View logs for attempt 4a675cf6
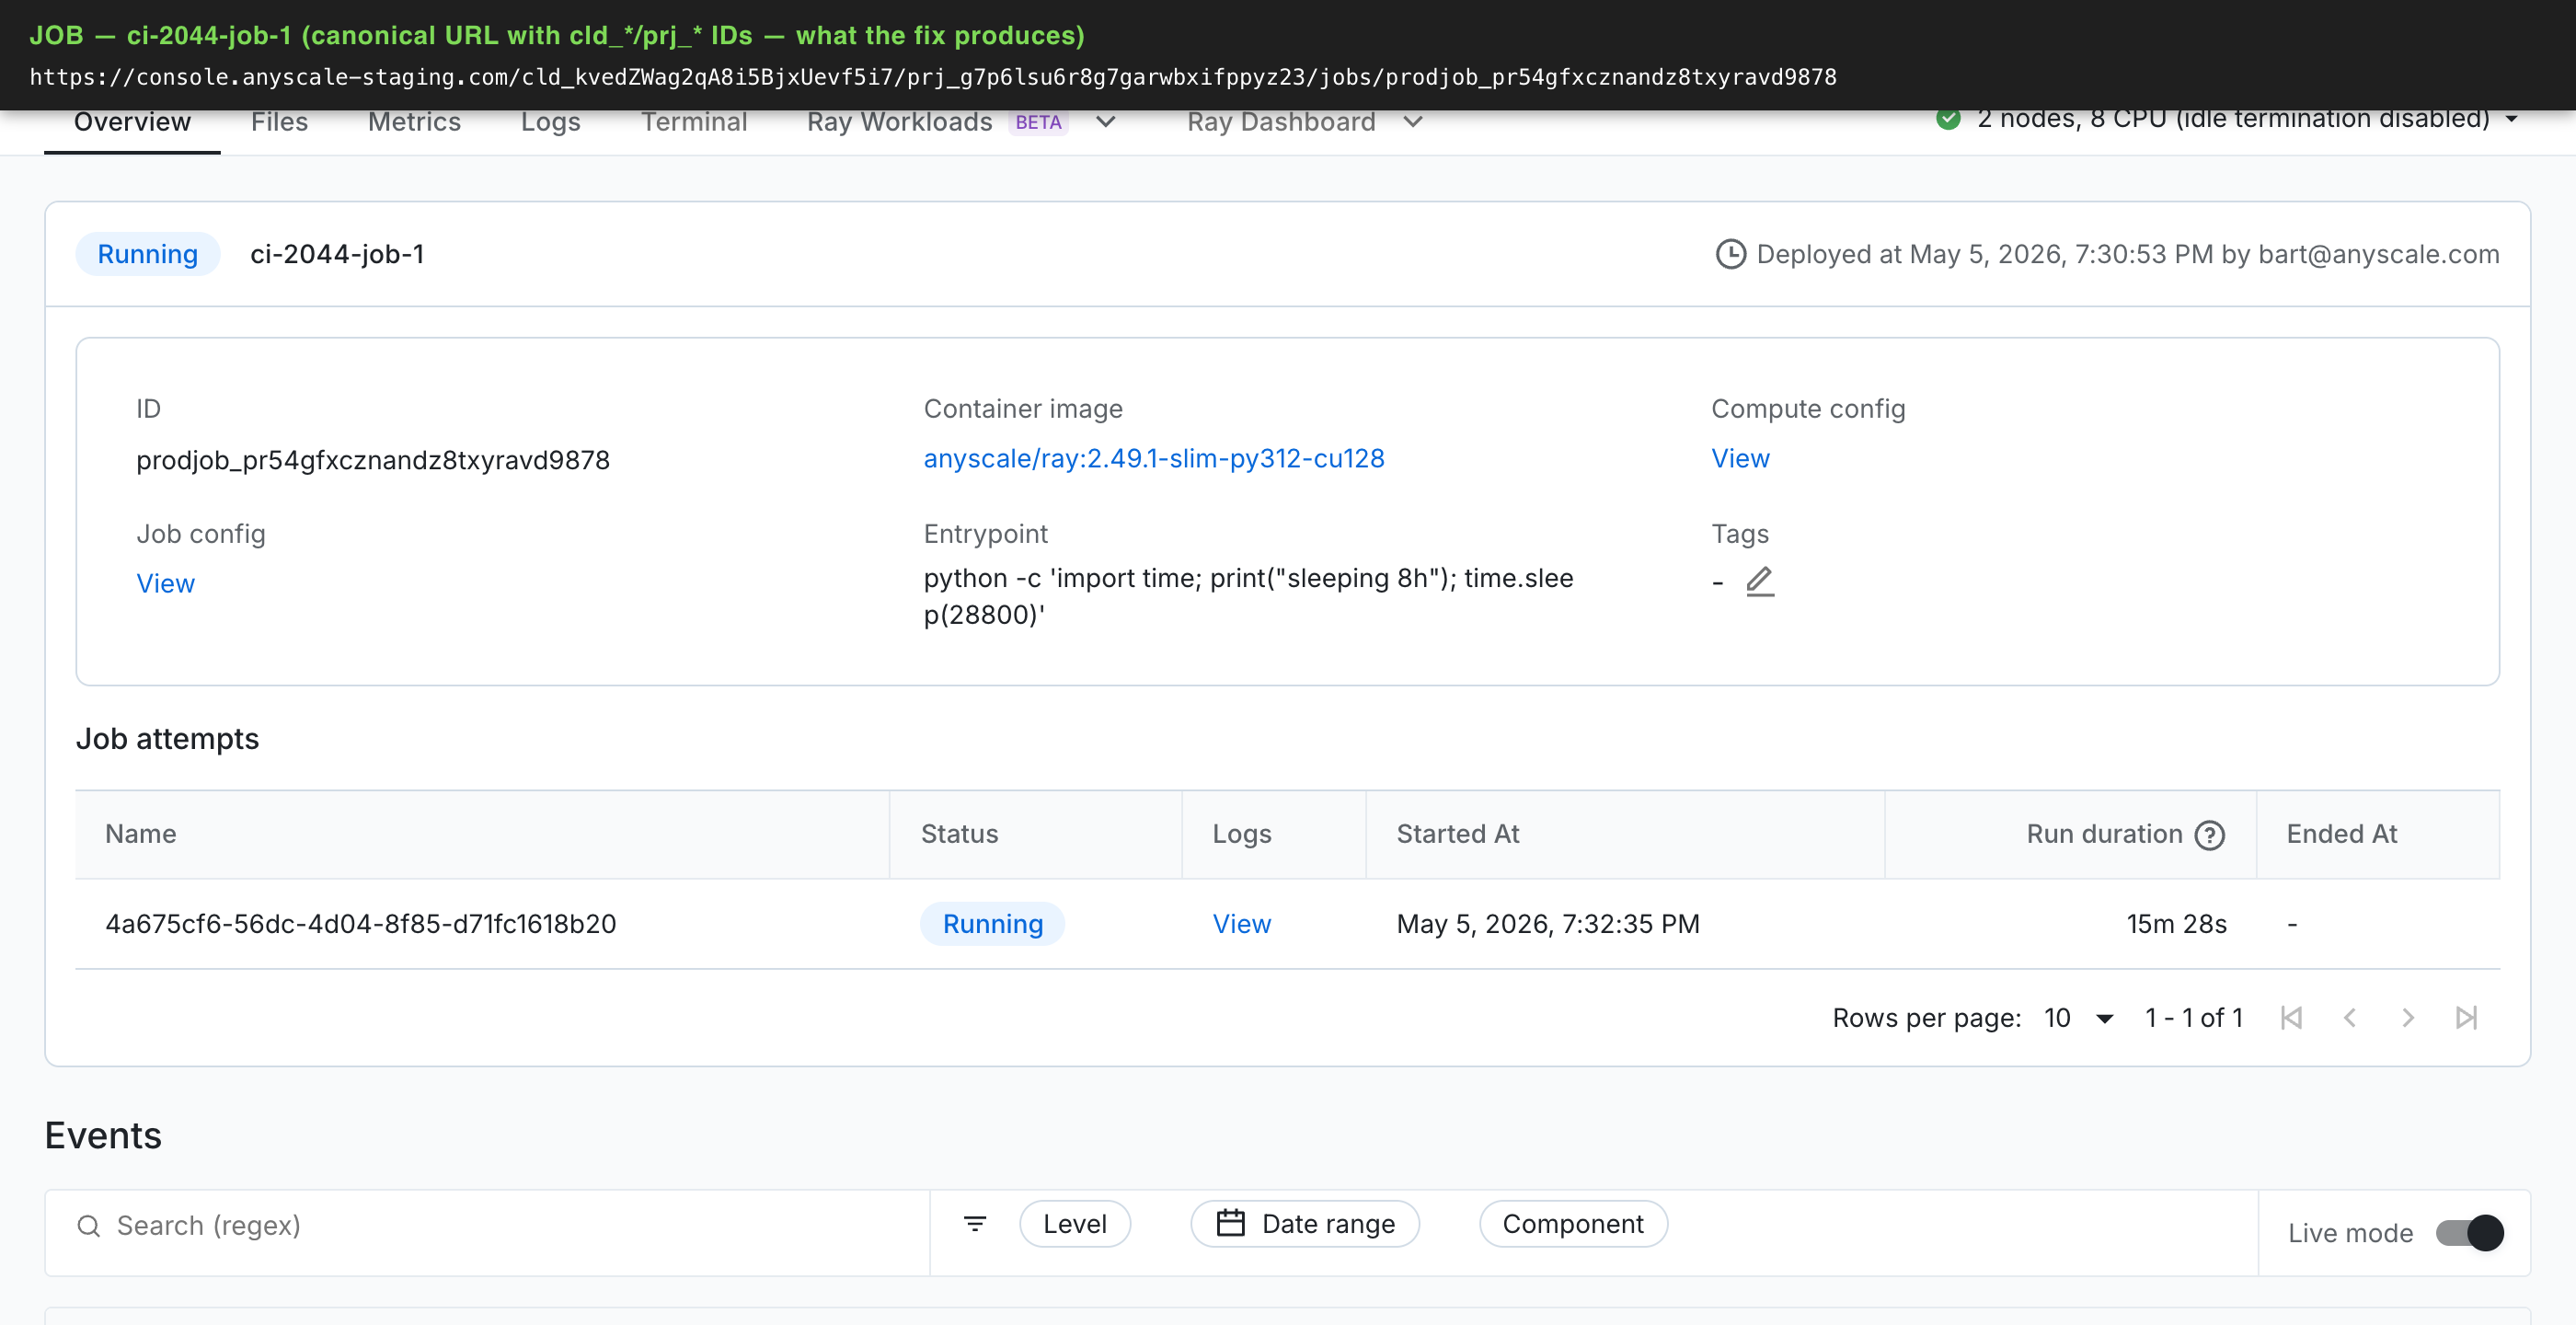Viewport: 2576px width, 1325px height. coord(1241,924)
